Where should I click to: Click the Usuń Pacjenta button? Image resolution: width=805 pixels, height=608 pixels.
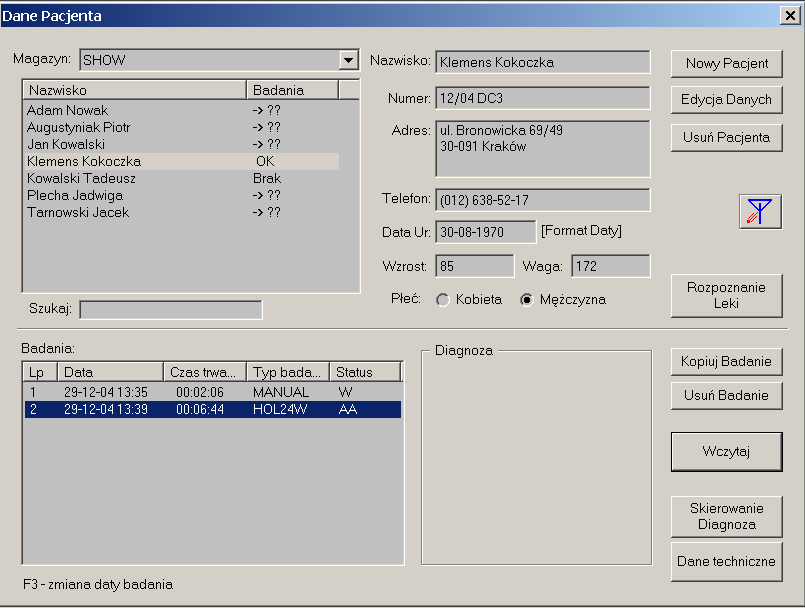(726, 138)
